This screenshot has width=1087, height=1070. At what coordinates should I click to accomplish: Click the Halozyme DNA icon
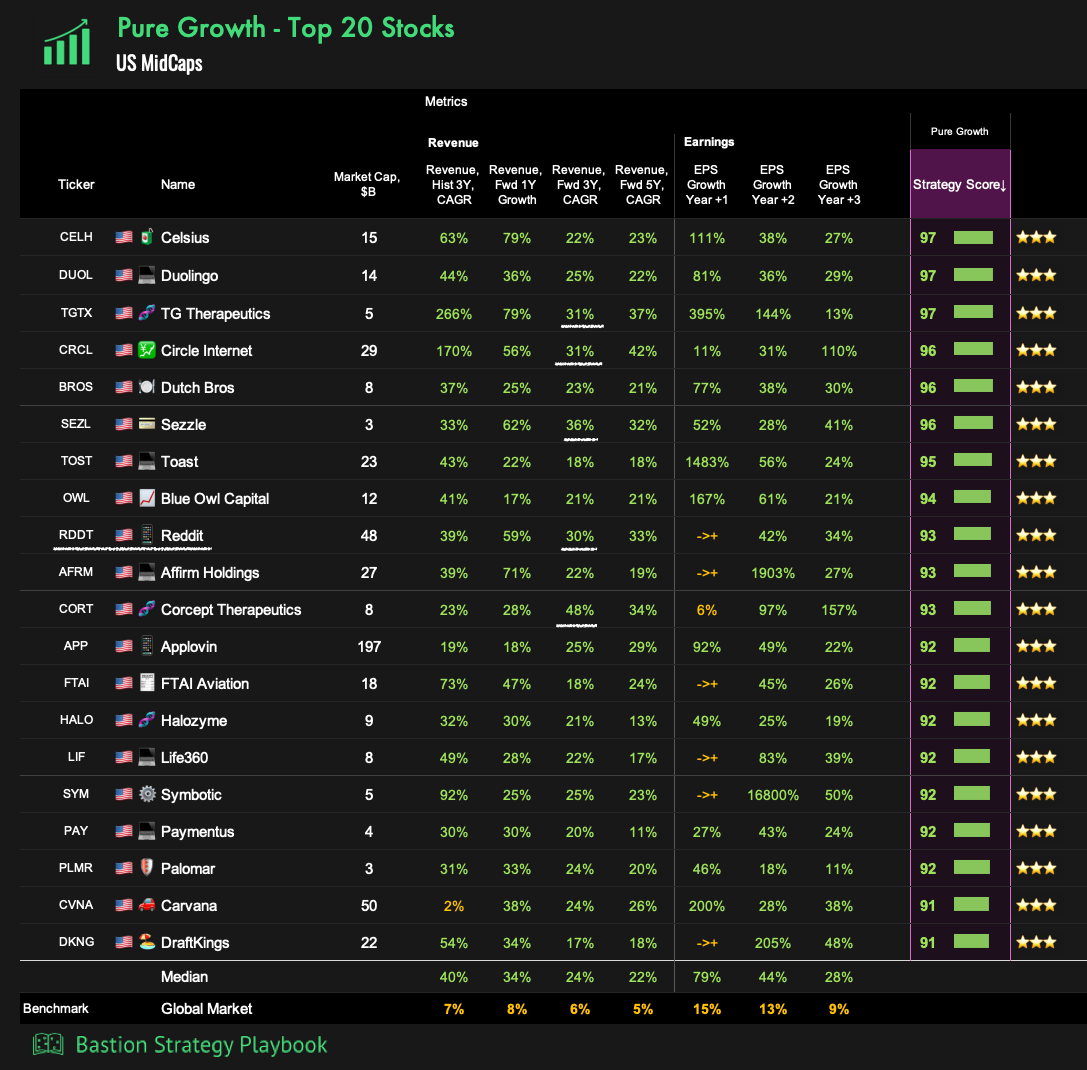[x=146, y=719]
